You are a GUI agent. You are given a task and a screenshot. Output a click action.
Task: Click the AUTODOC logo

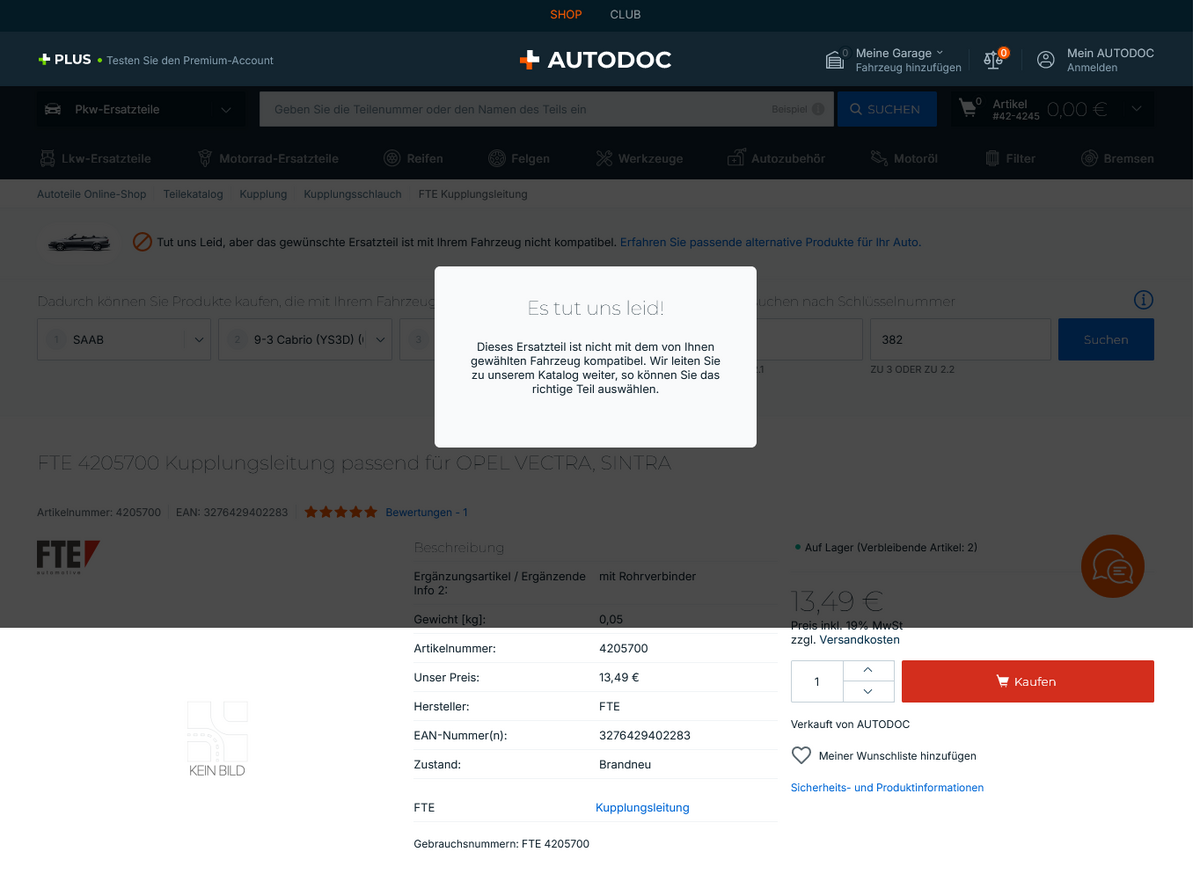(x=596, y=60)
